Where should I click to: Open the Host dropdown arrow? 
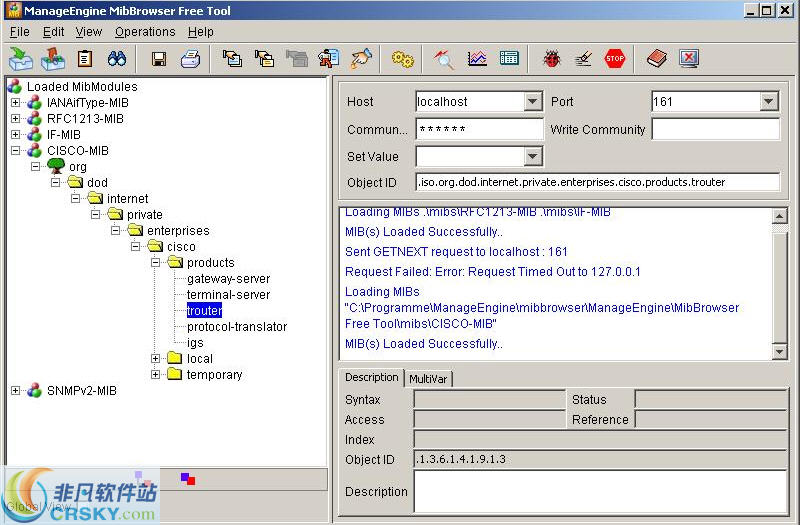tap(532, 102)
